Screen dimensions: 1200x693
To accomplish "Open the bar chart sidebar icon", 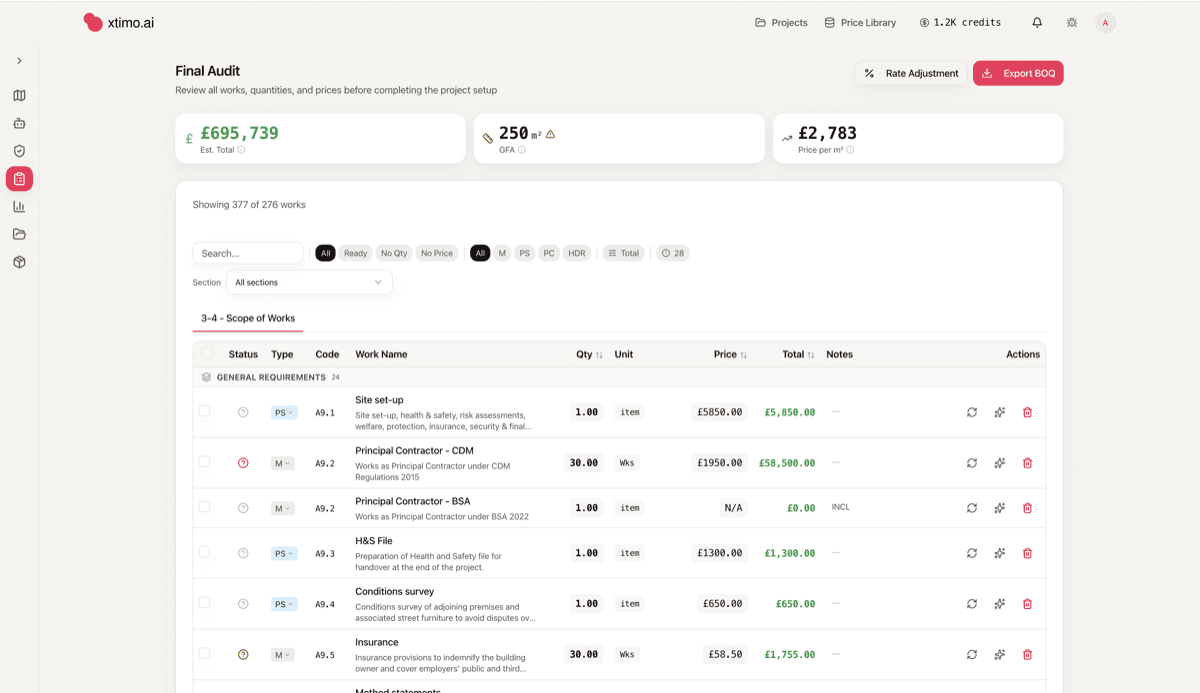I will [19, 207].
